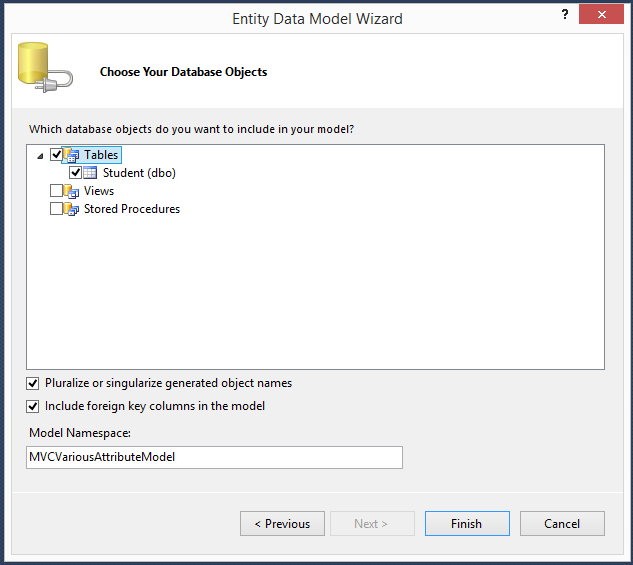Check the Stored Procedures checkbox

(x=56, y=209)
